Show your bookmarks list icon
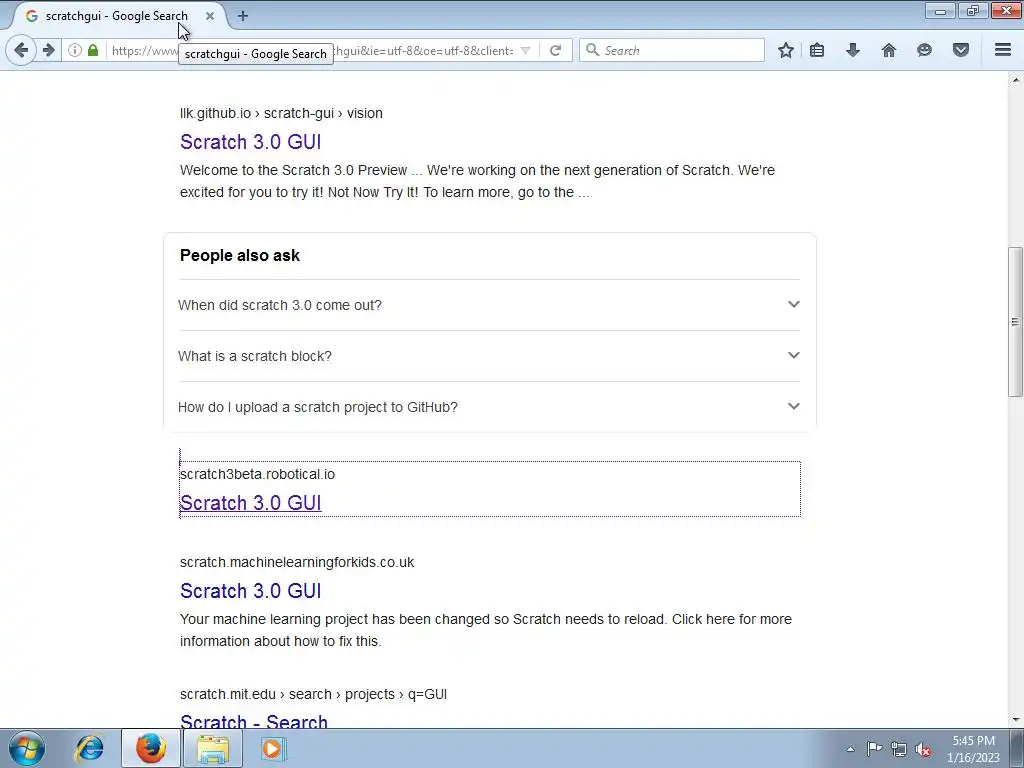Image resolution: width=1024 pixels, height=768 pixels. 817,50
